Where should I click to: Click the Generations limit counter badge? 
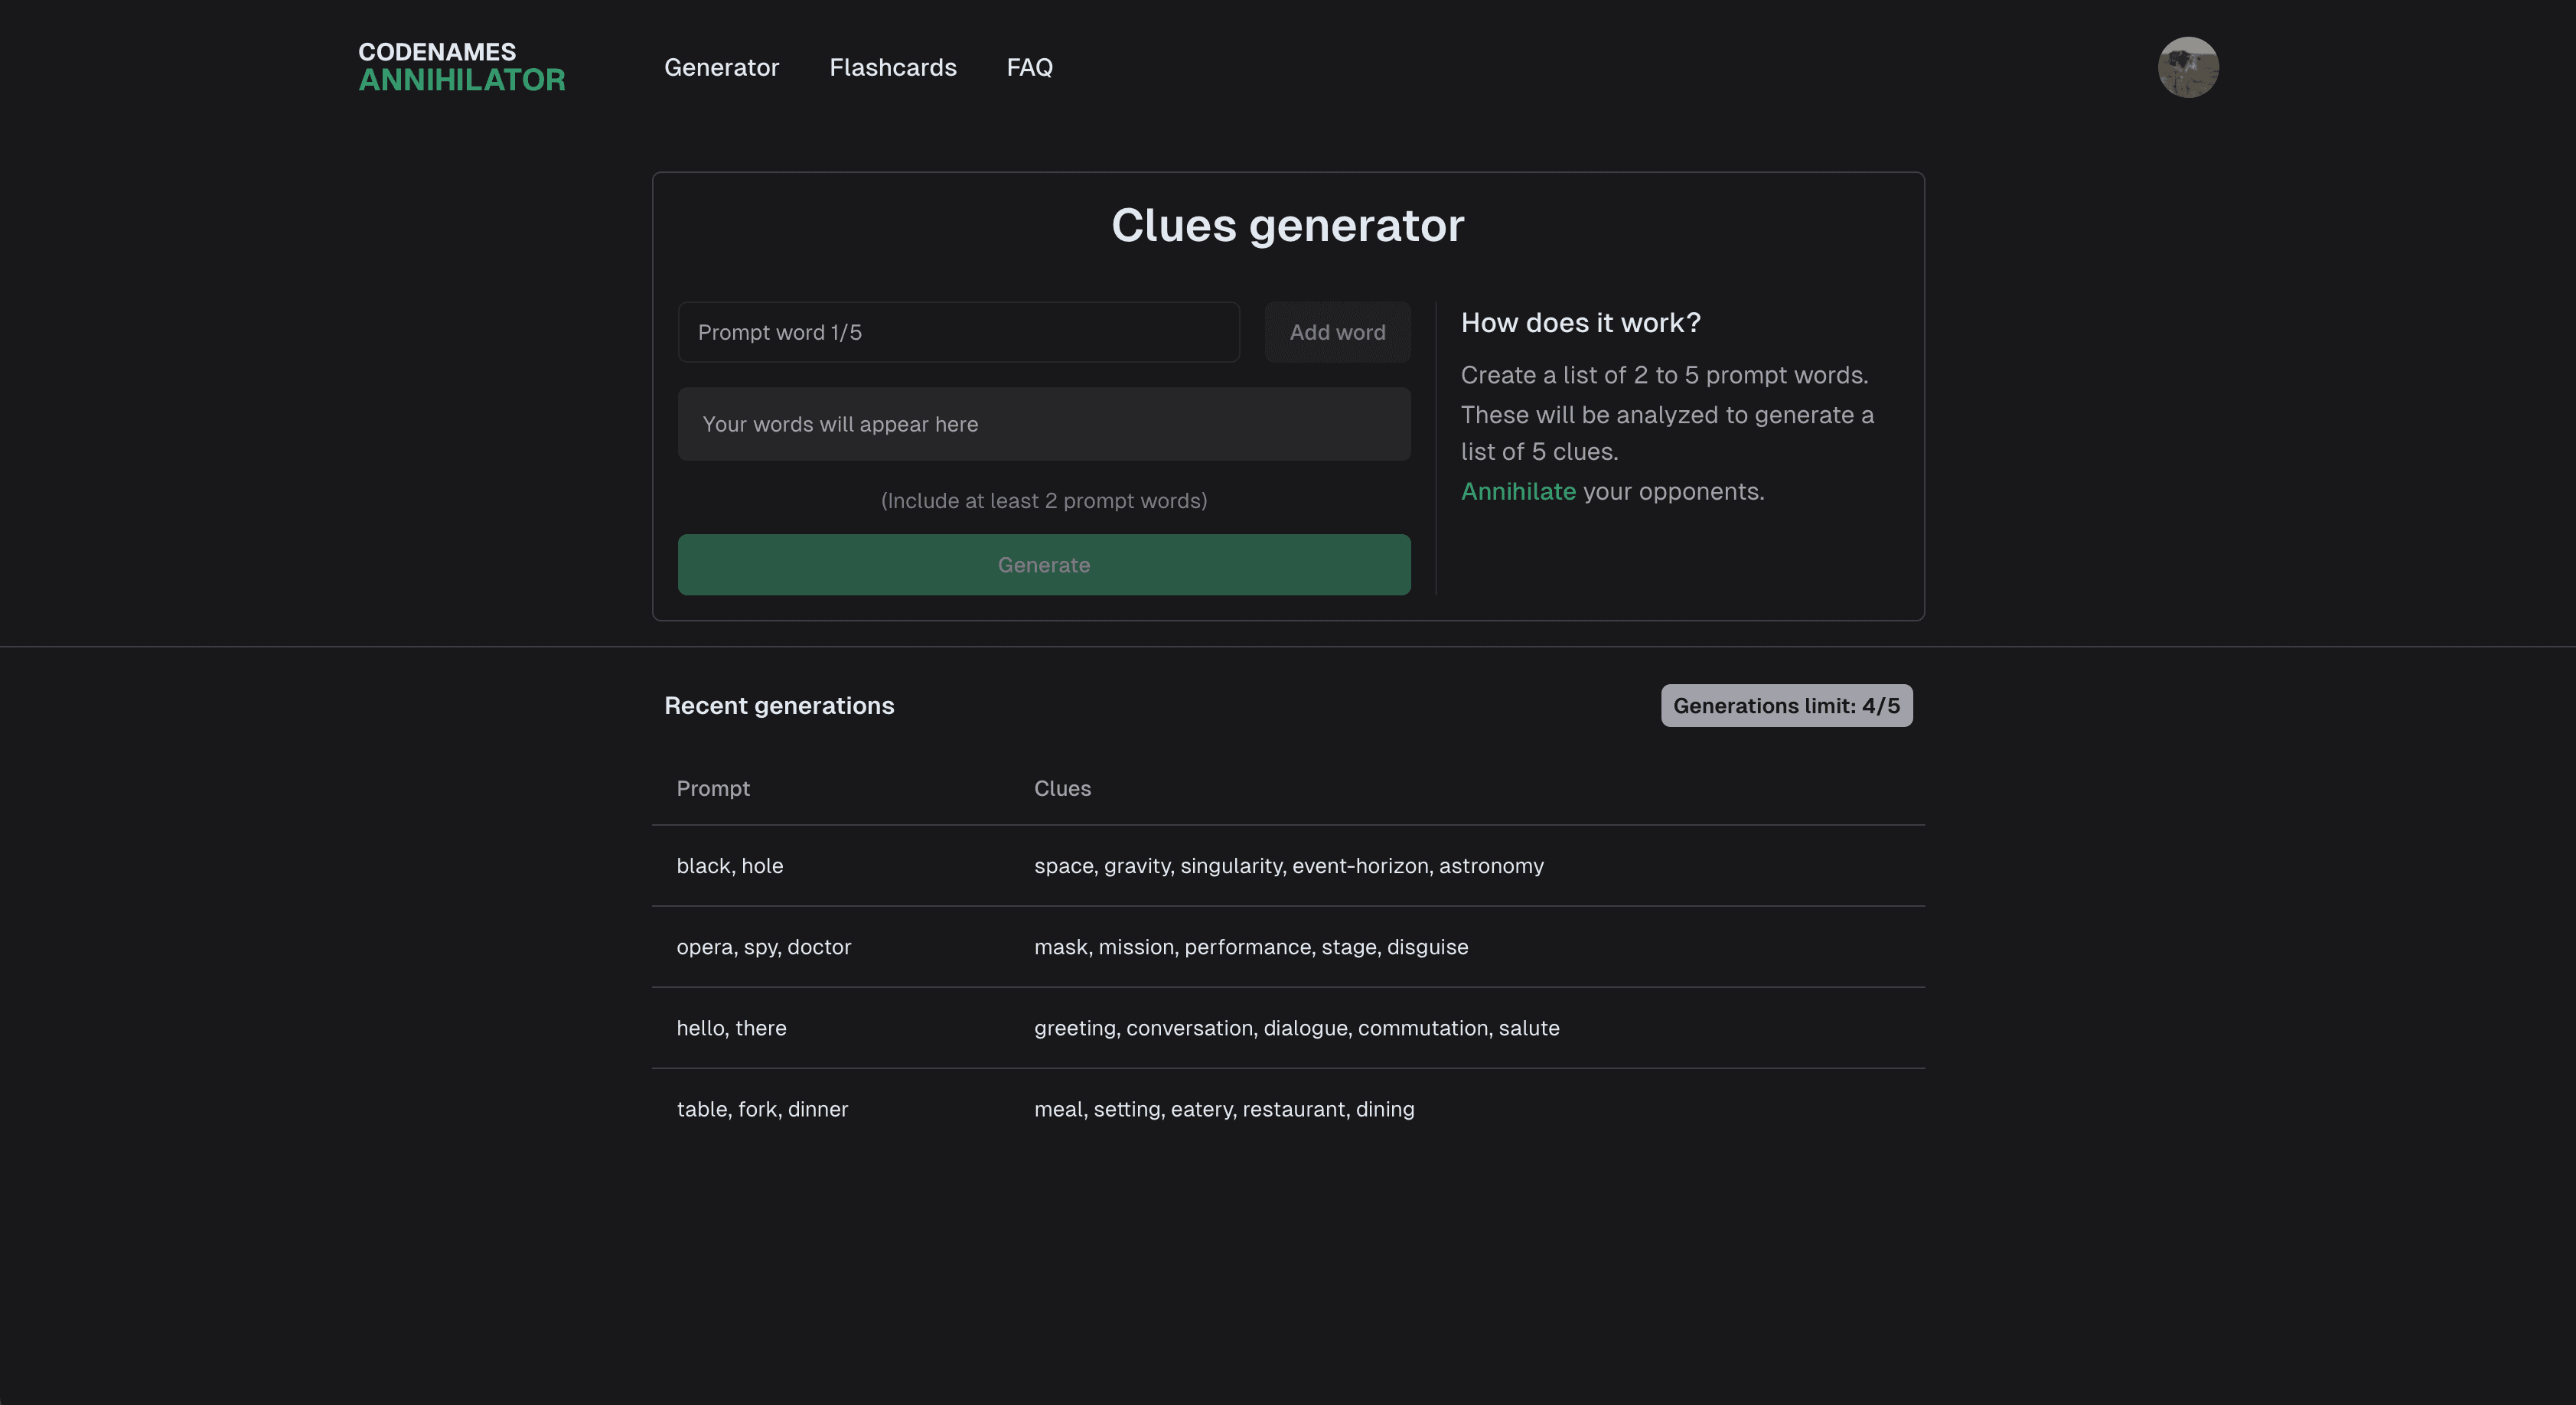coord(1785,704)
